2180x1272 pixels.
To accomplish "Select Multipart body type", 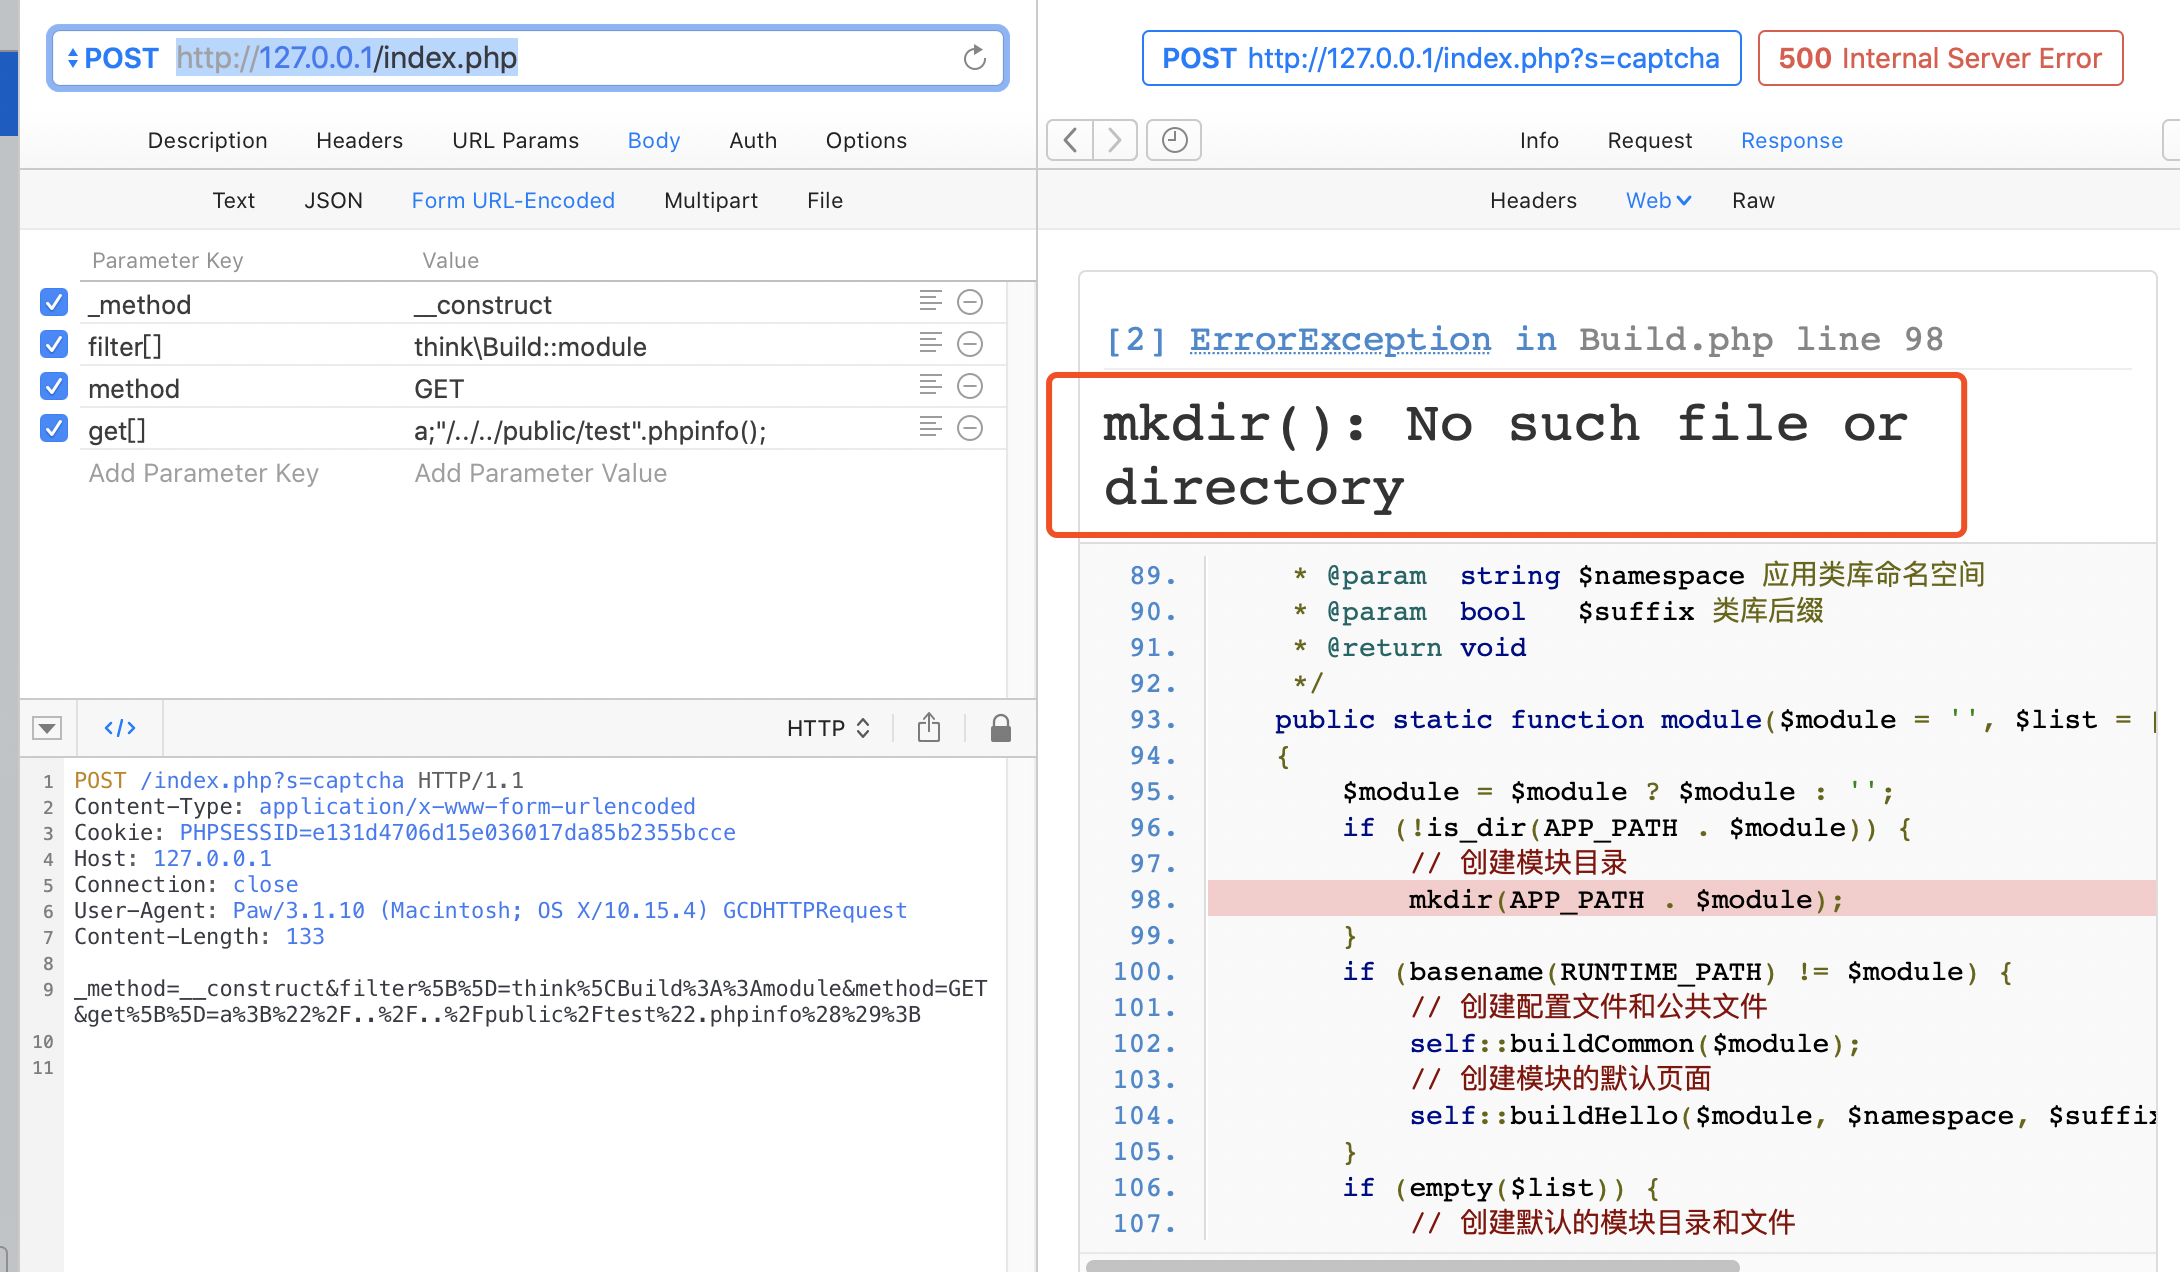I will coord(711,200).
